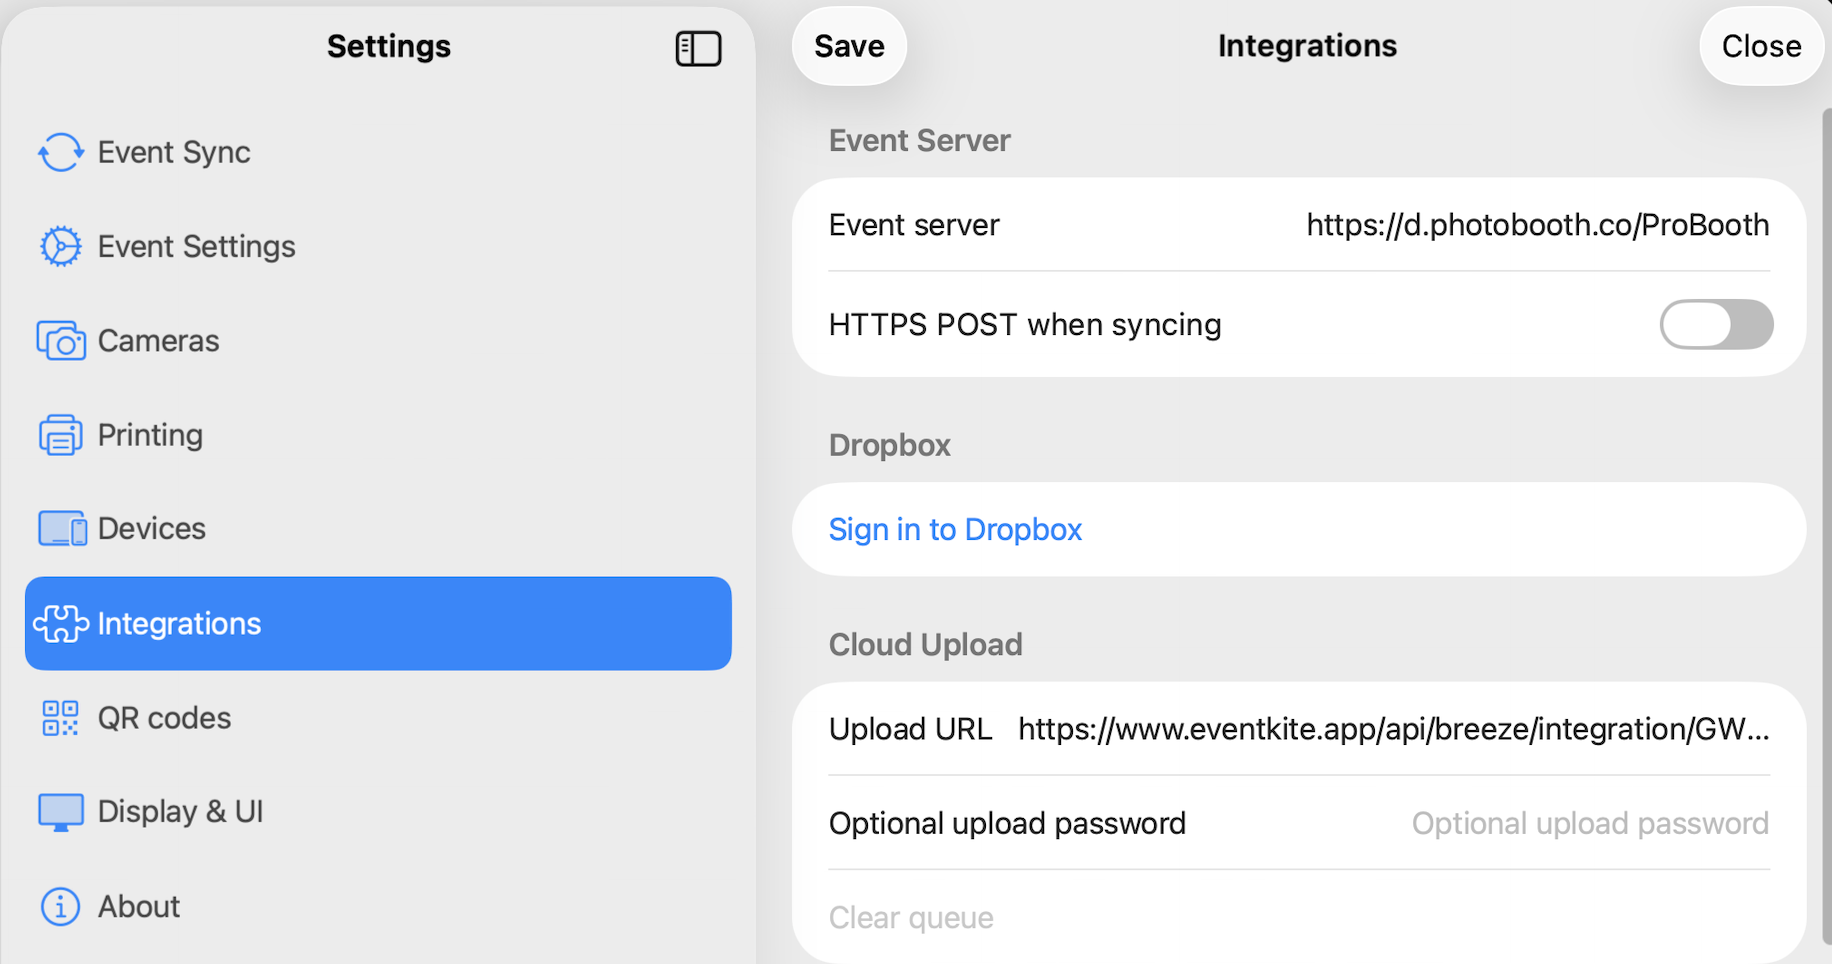Click the Cameras icon in sidebar

[x=61, y=341]
